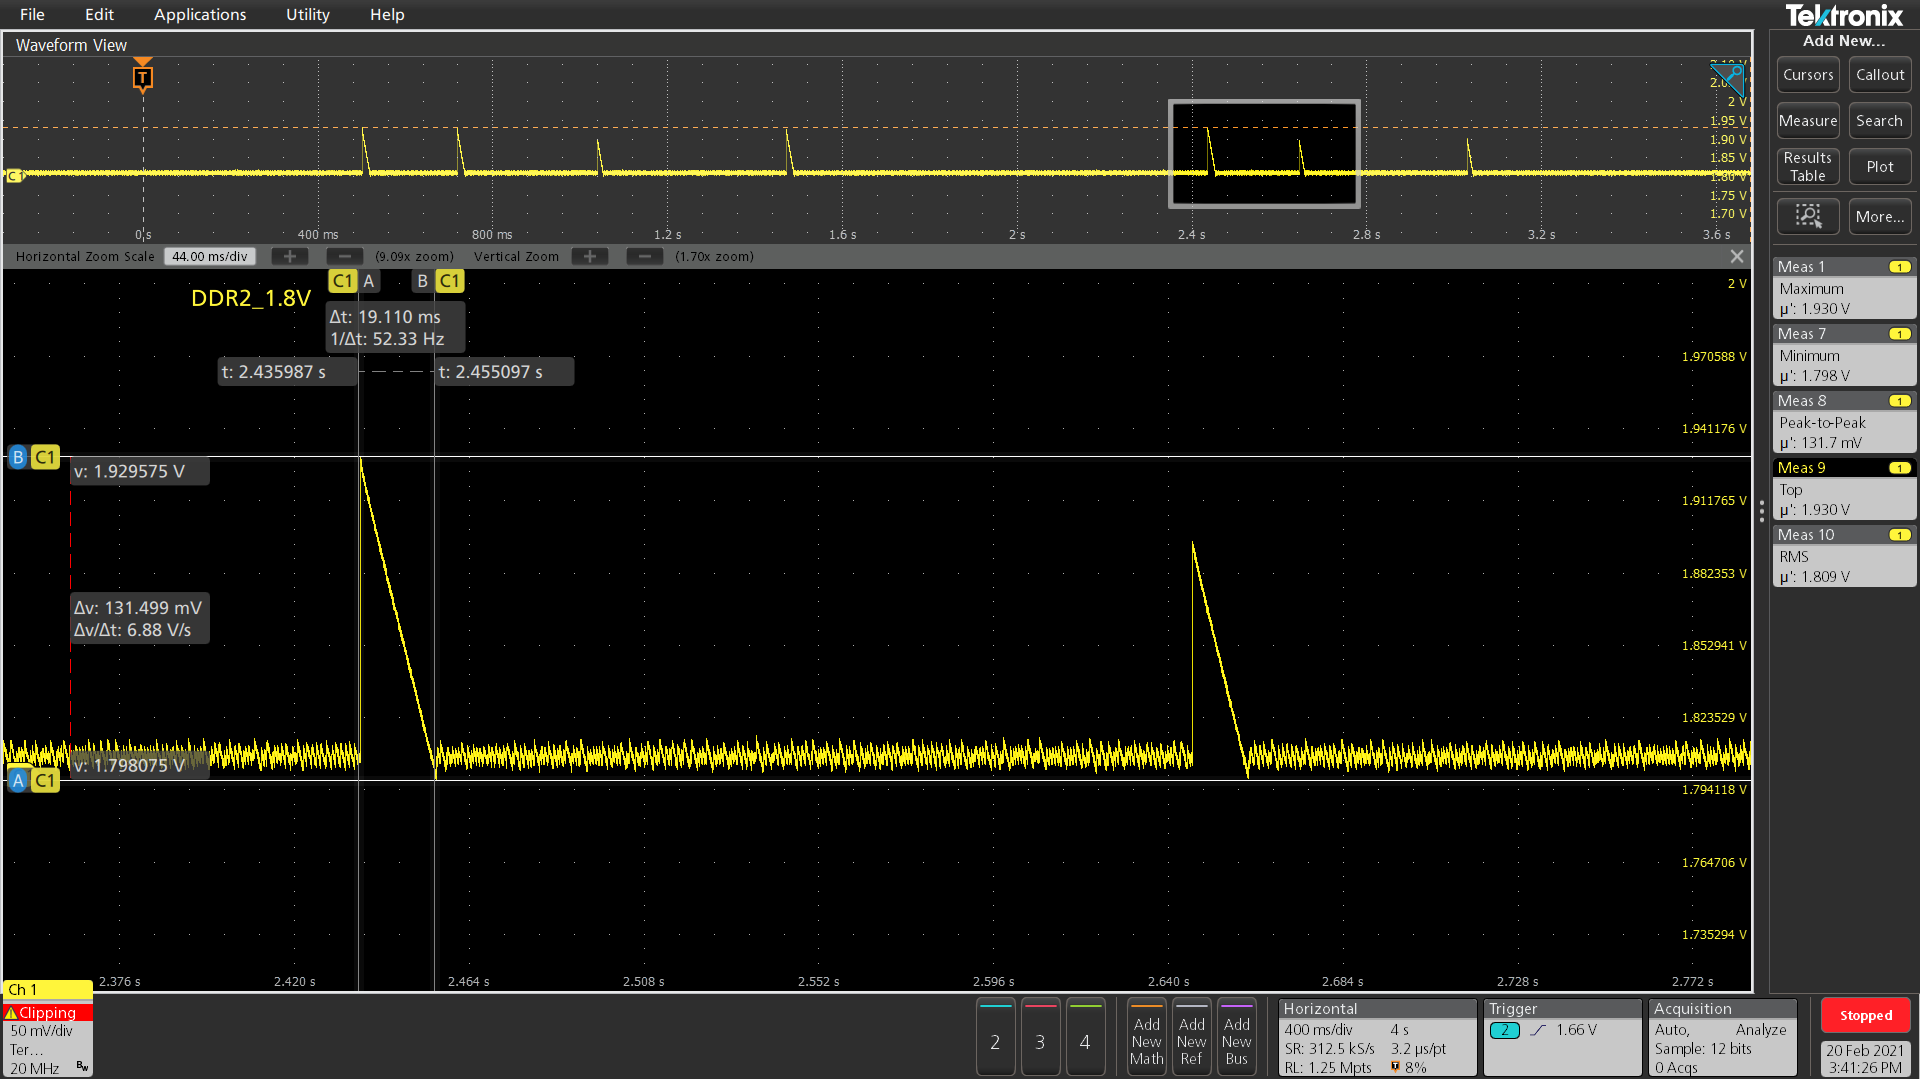The image size is (1920, 1079).
Task: Click the zoom window box in overview
Action: (1264, 154)
